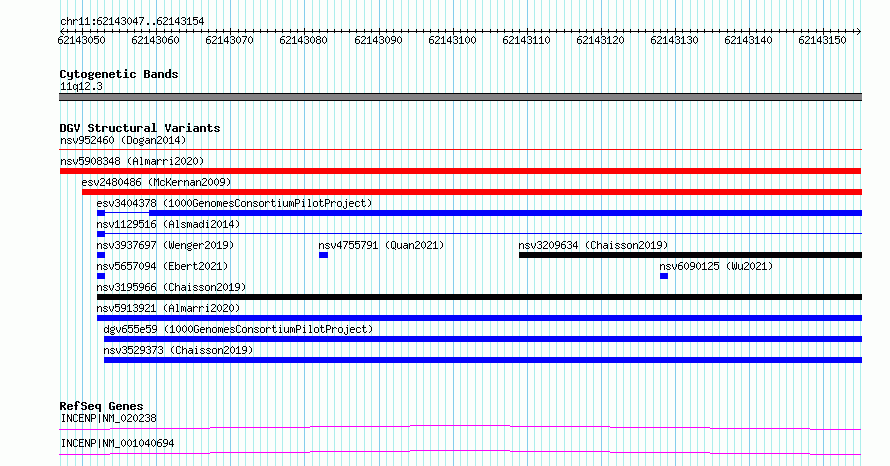Click ruler position 62143090
Screen dimensions: 890x466
click(x=378, y=40)
